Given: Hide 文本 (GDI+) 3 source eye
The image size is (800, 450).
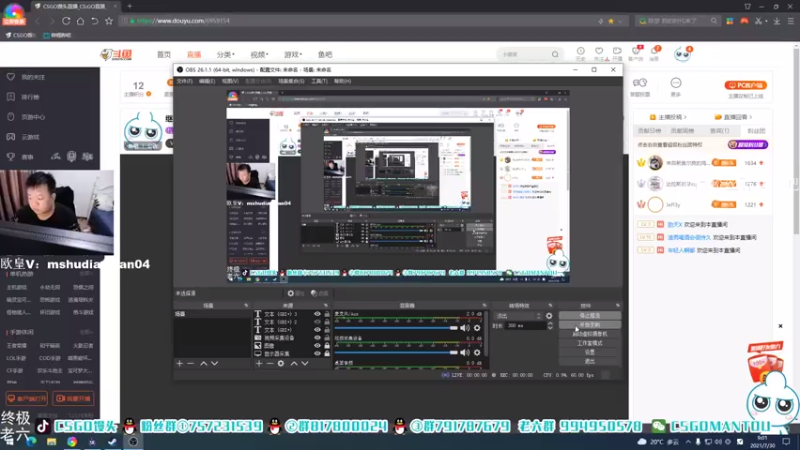Looking at the screenshot, I should click(x=317, y=314).
